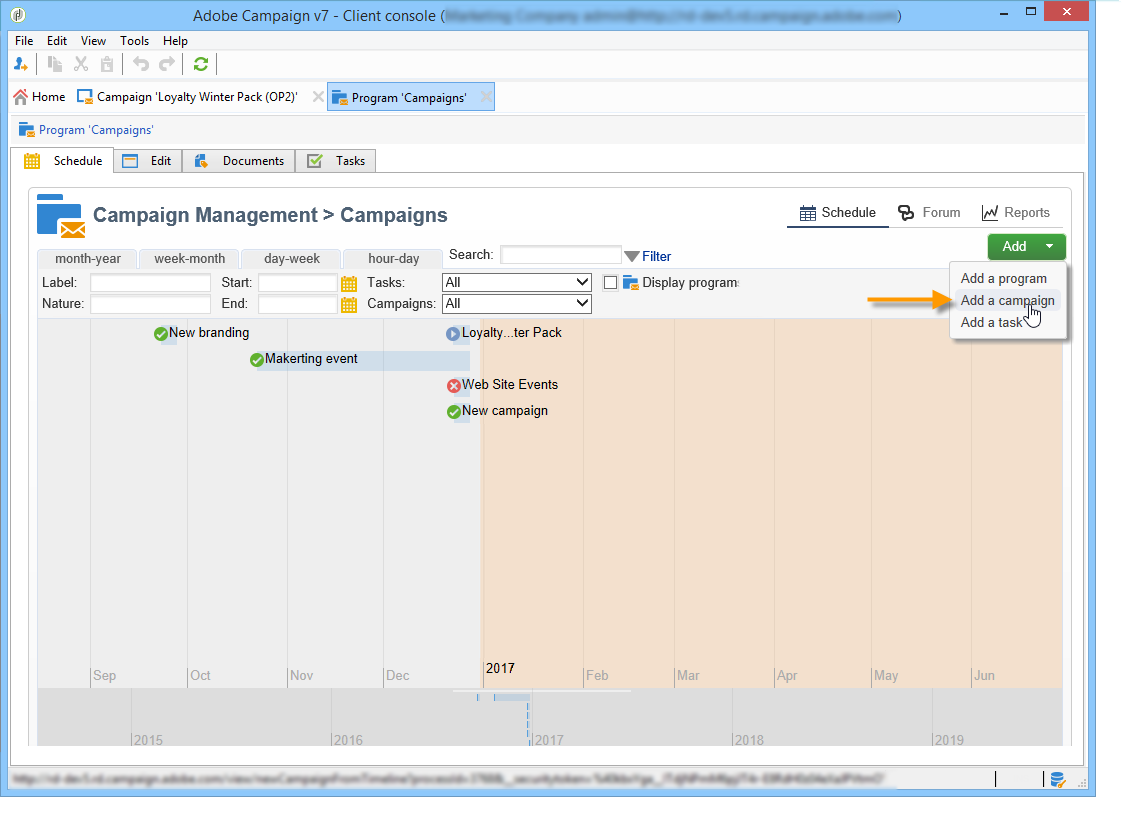Switch to the Edit tab

pyautogui.click(x=148, y=161)
